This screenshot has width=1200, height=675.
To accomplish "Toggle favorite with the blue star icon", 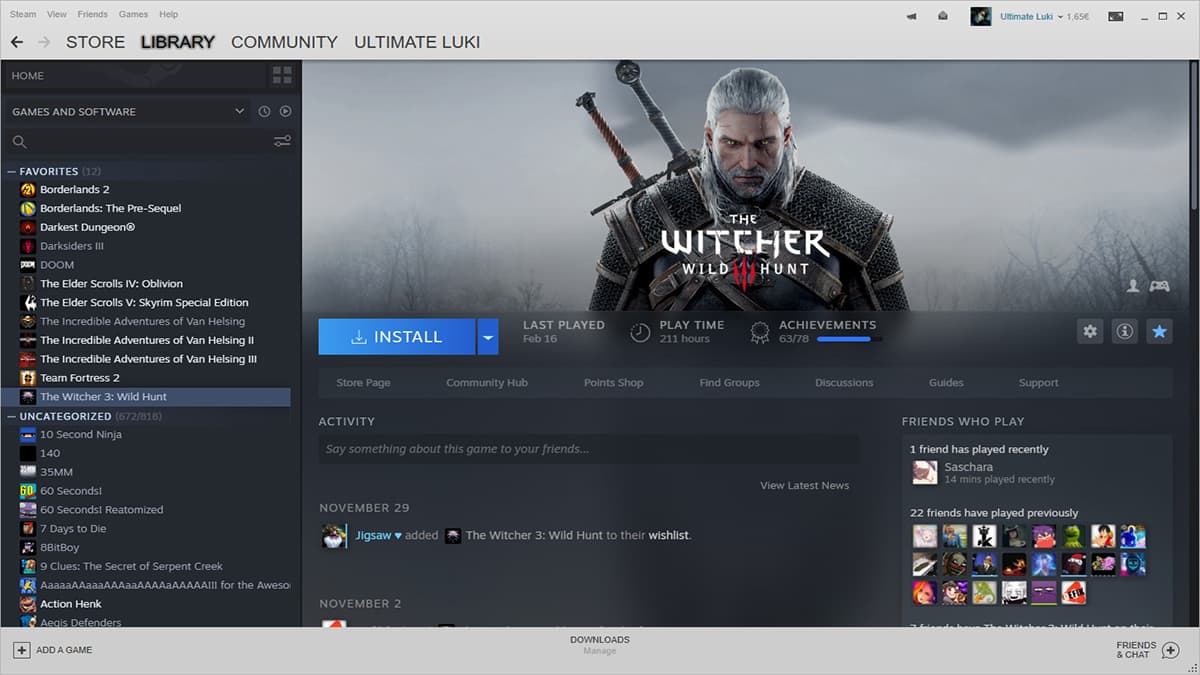I will pyautogui.click(x=1159, y=331).
